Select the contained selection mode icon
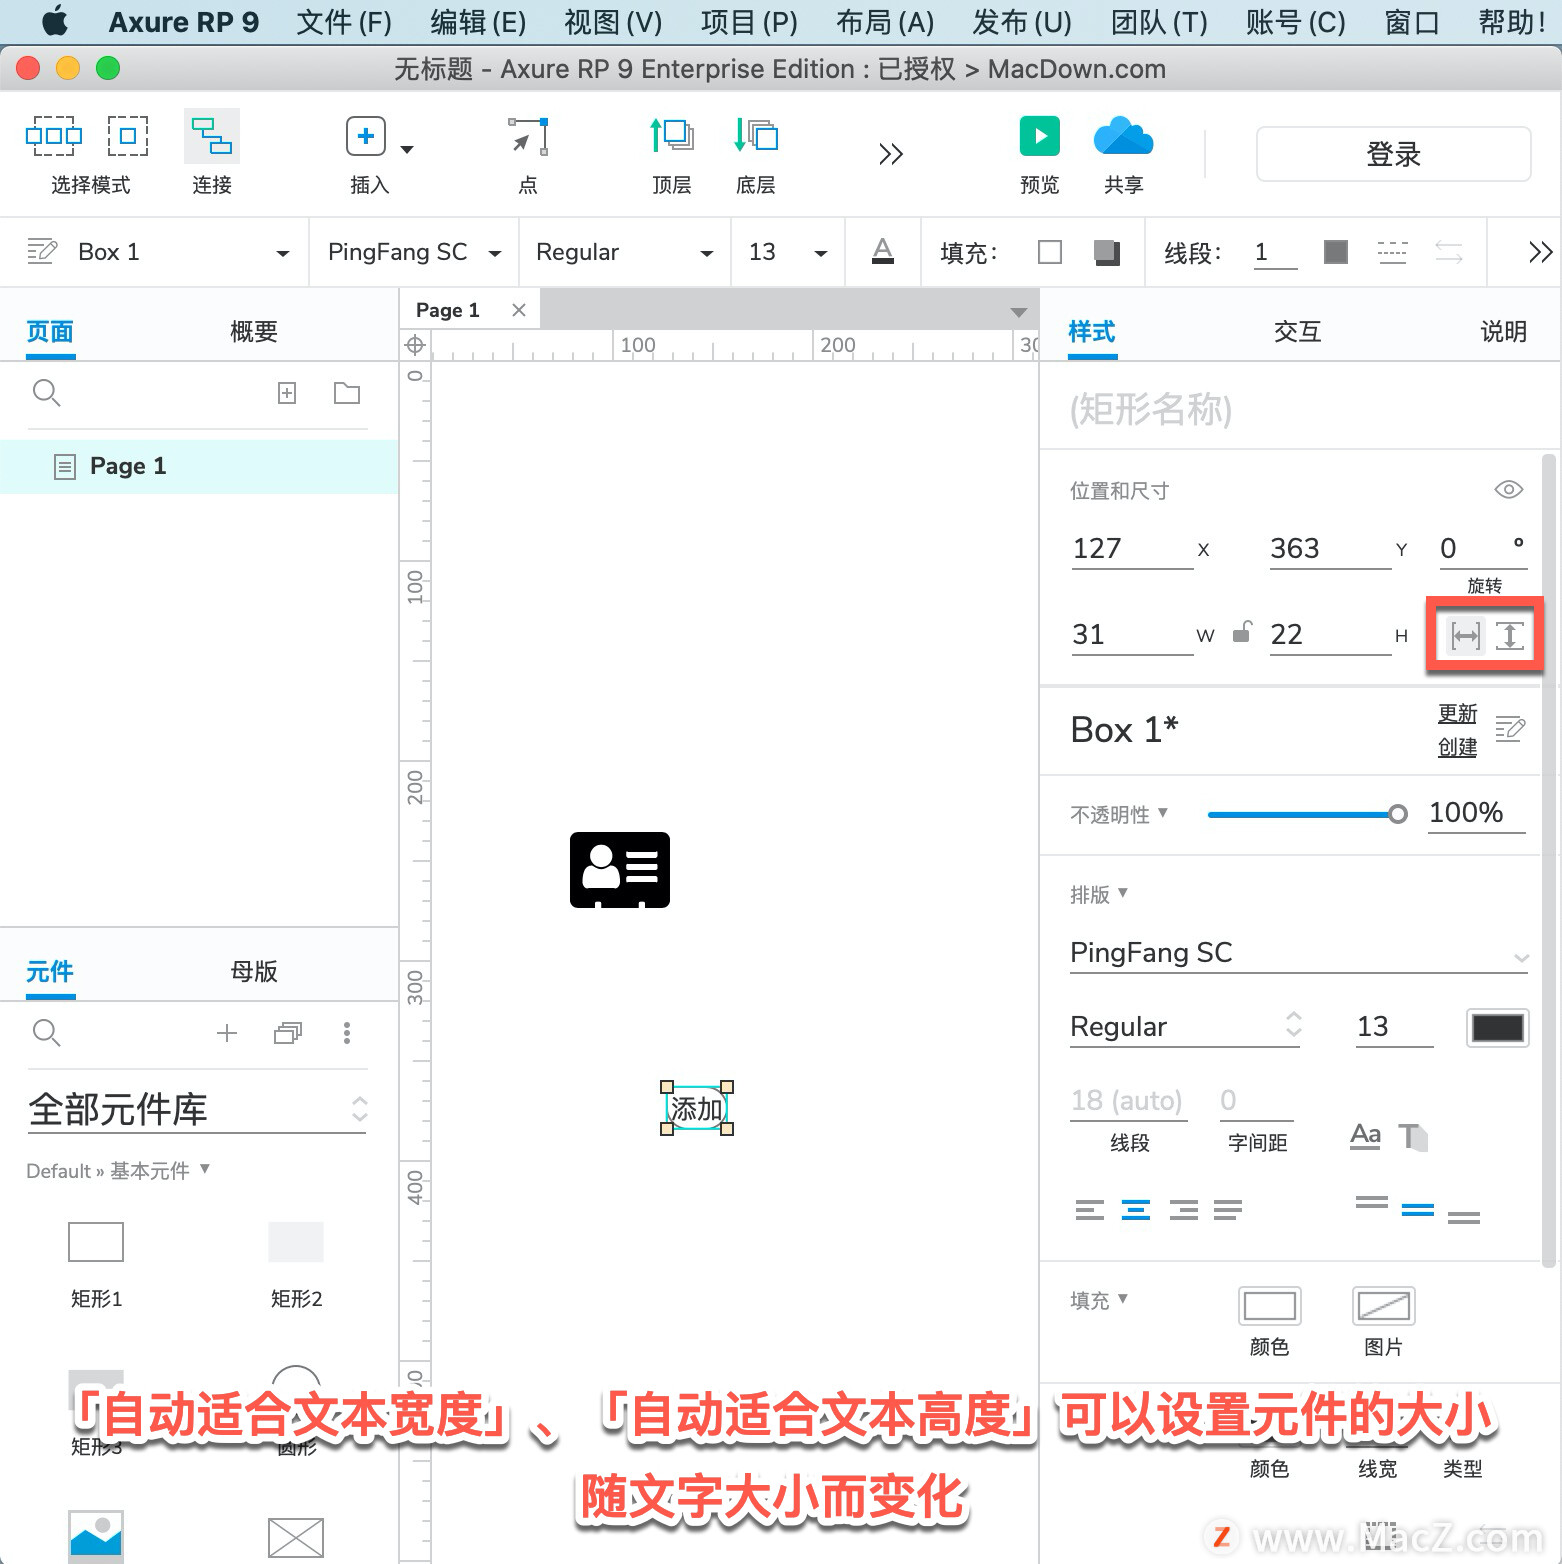This screenshot has height=1564, width=1562. pyautogui.click(x=128, y=136)
